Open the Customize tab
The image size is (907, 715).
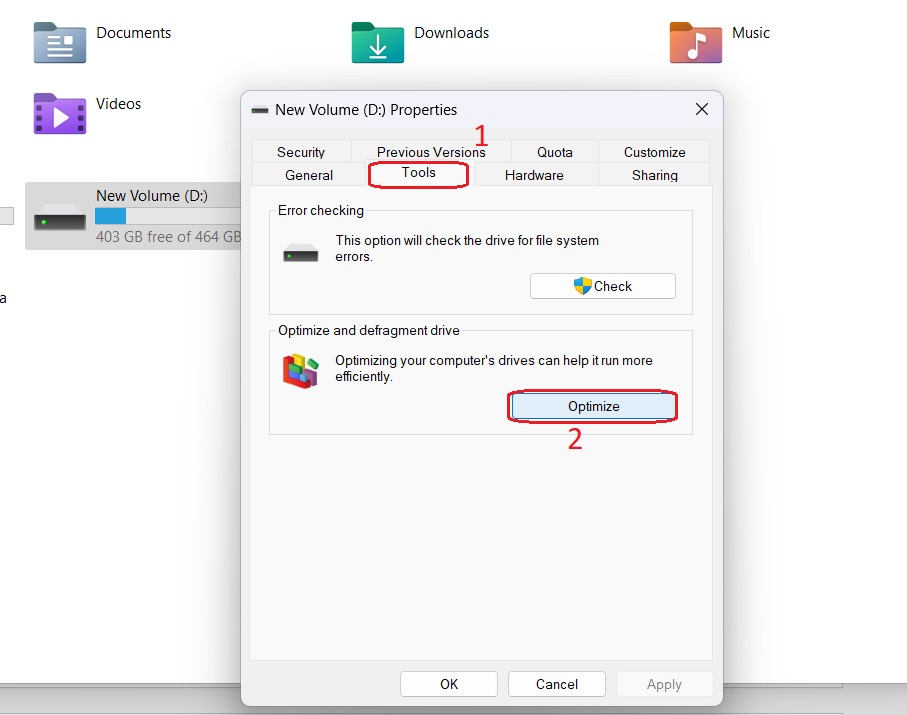pos(655,152)
